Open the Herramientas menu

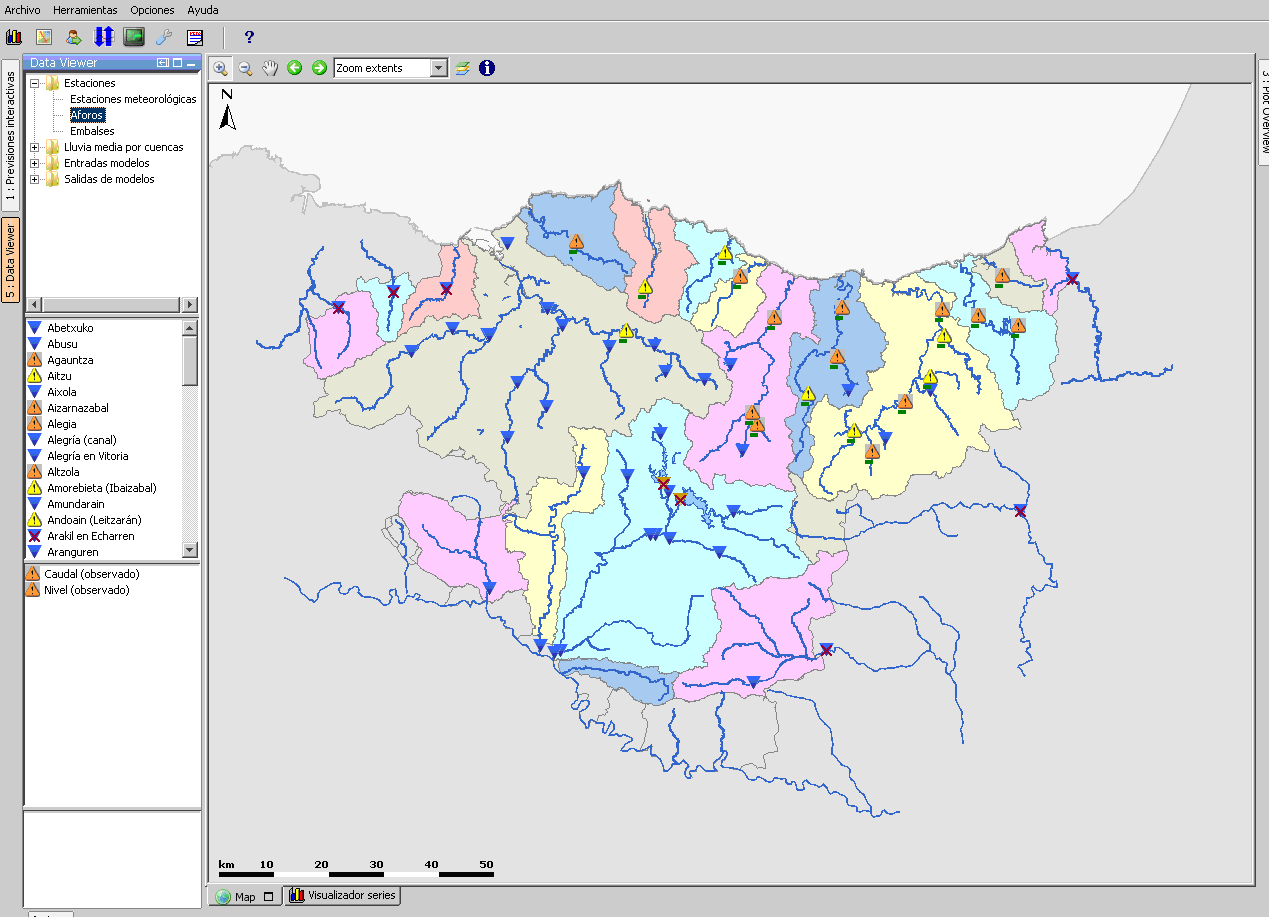(85, 10)
